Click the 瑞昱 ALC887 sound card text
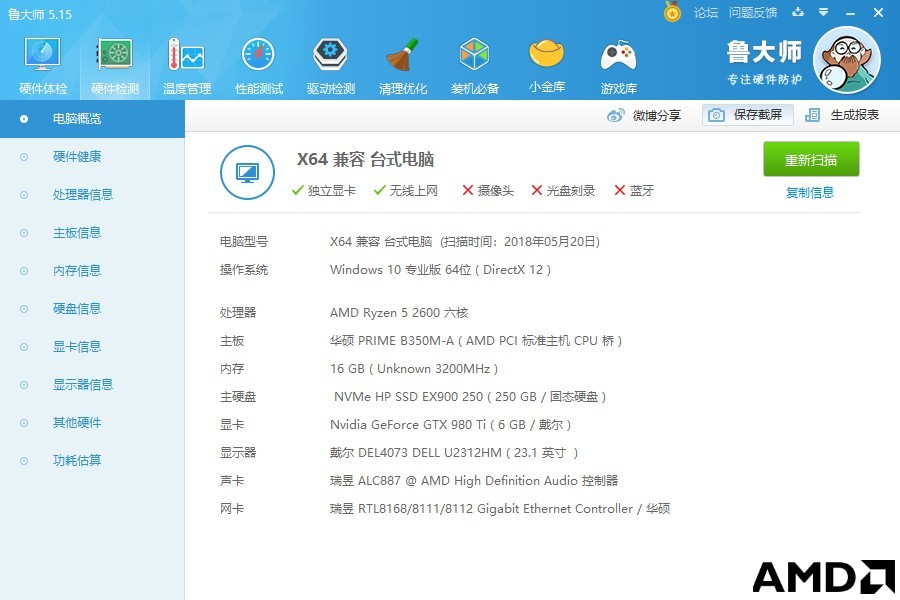 click(474, 481)
